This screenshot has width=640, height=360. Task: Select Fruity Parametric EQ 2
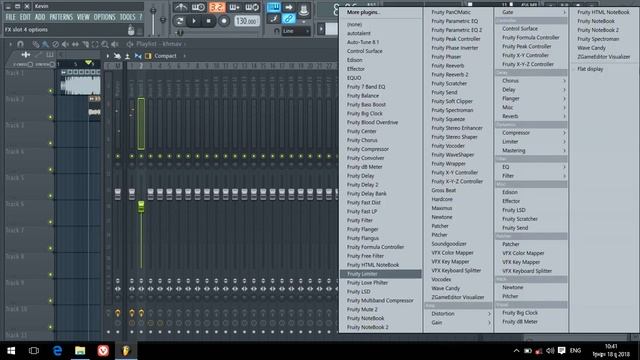click(x=458, y=30)
